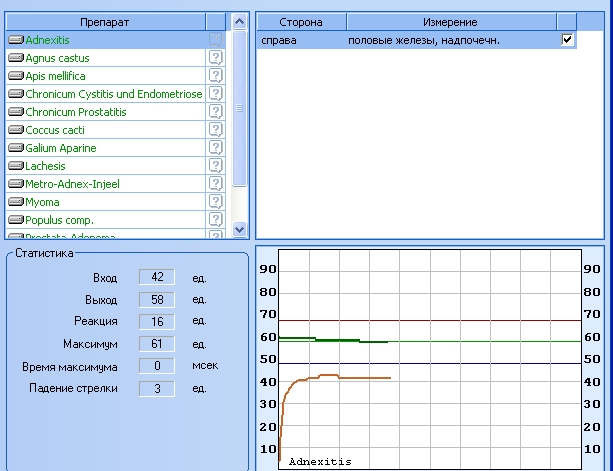Select the Adnexitis preparation row
613x471 pixels.
click(48, 40)
